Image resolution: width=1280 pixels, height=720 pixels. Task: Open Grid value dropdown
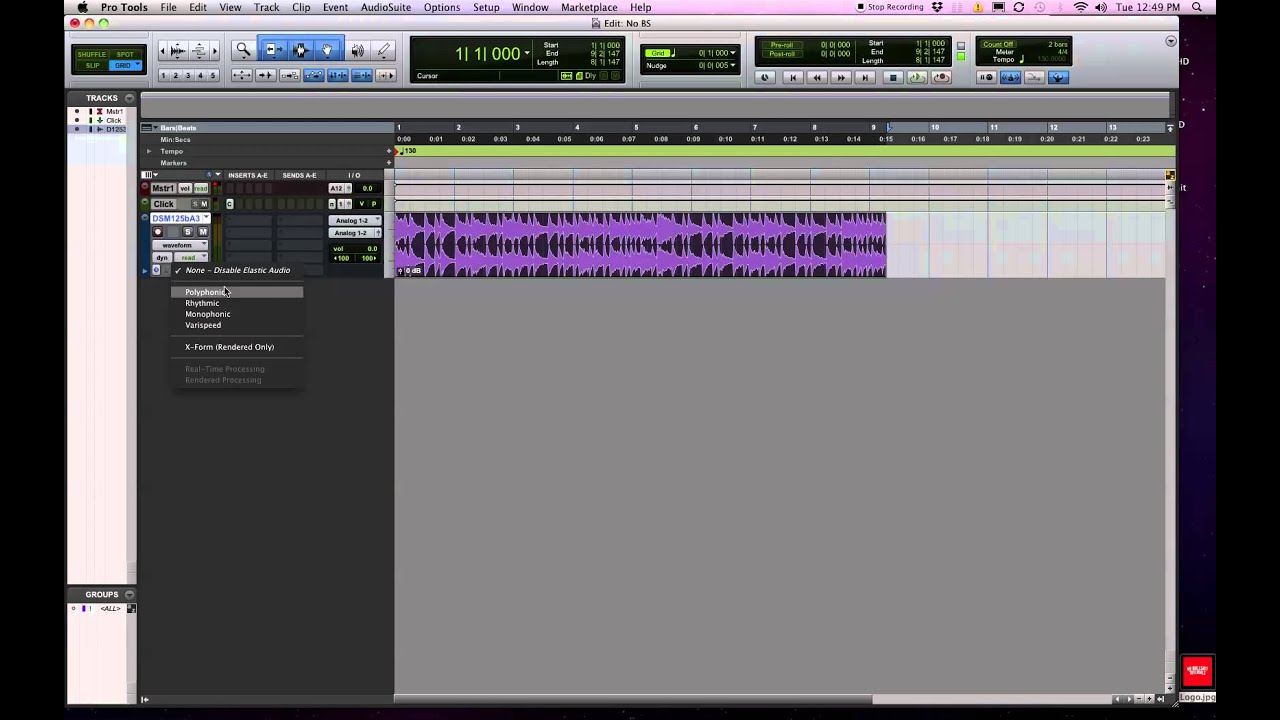733,53
